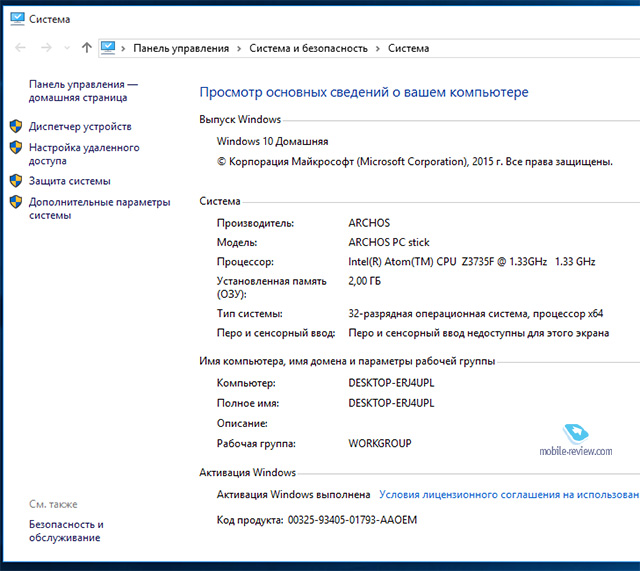Viewport: 640px width, 571px height.
Task: Click system type value 32-разрядная операционная система
Action: tap(476, 314)
